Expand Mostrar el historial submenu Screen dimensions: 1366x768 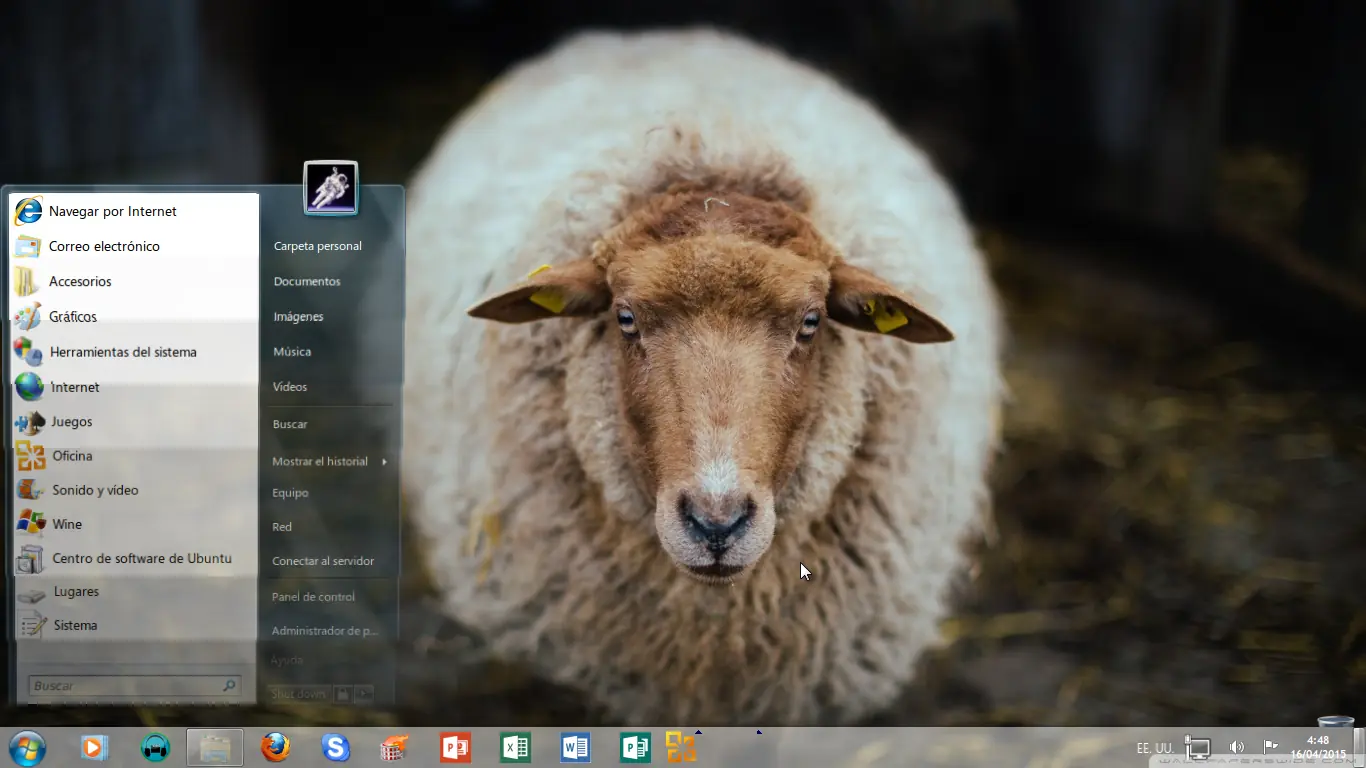330,461
